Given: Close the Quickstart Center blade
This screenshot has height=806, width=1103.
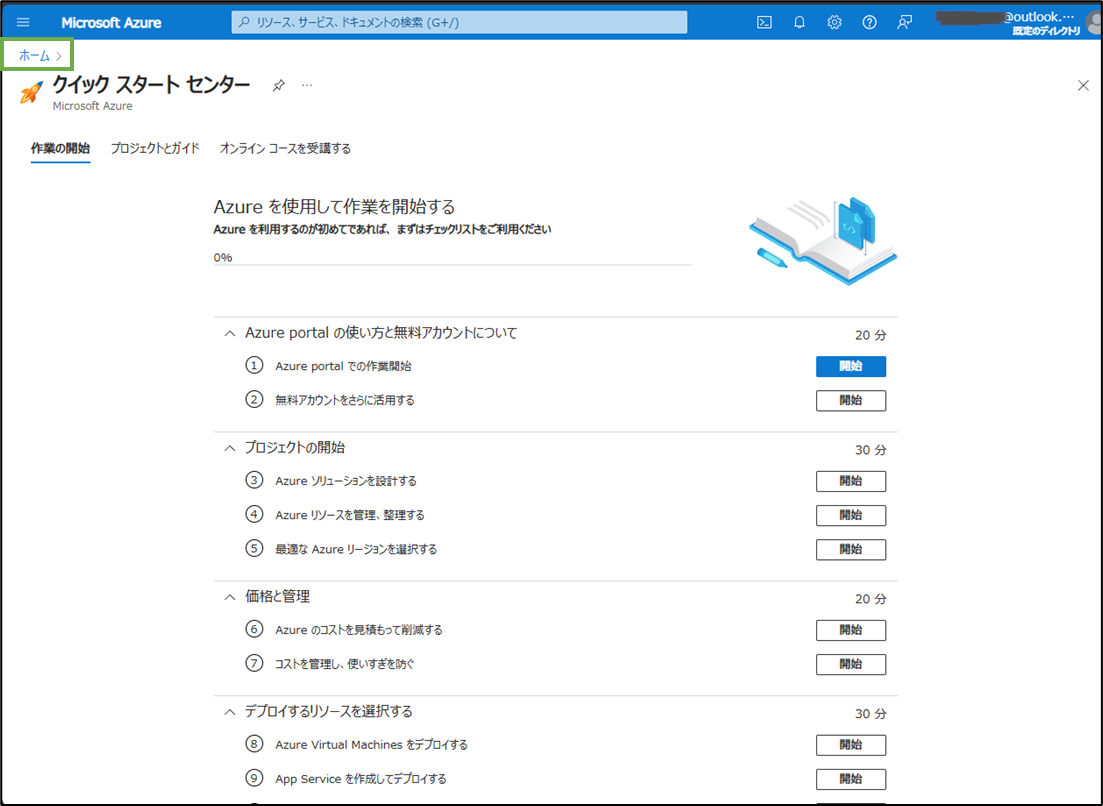Looking at the screenshot, I should [x=1083, y=86].
